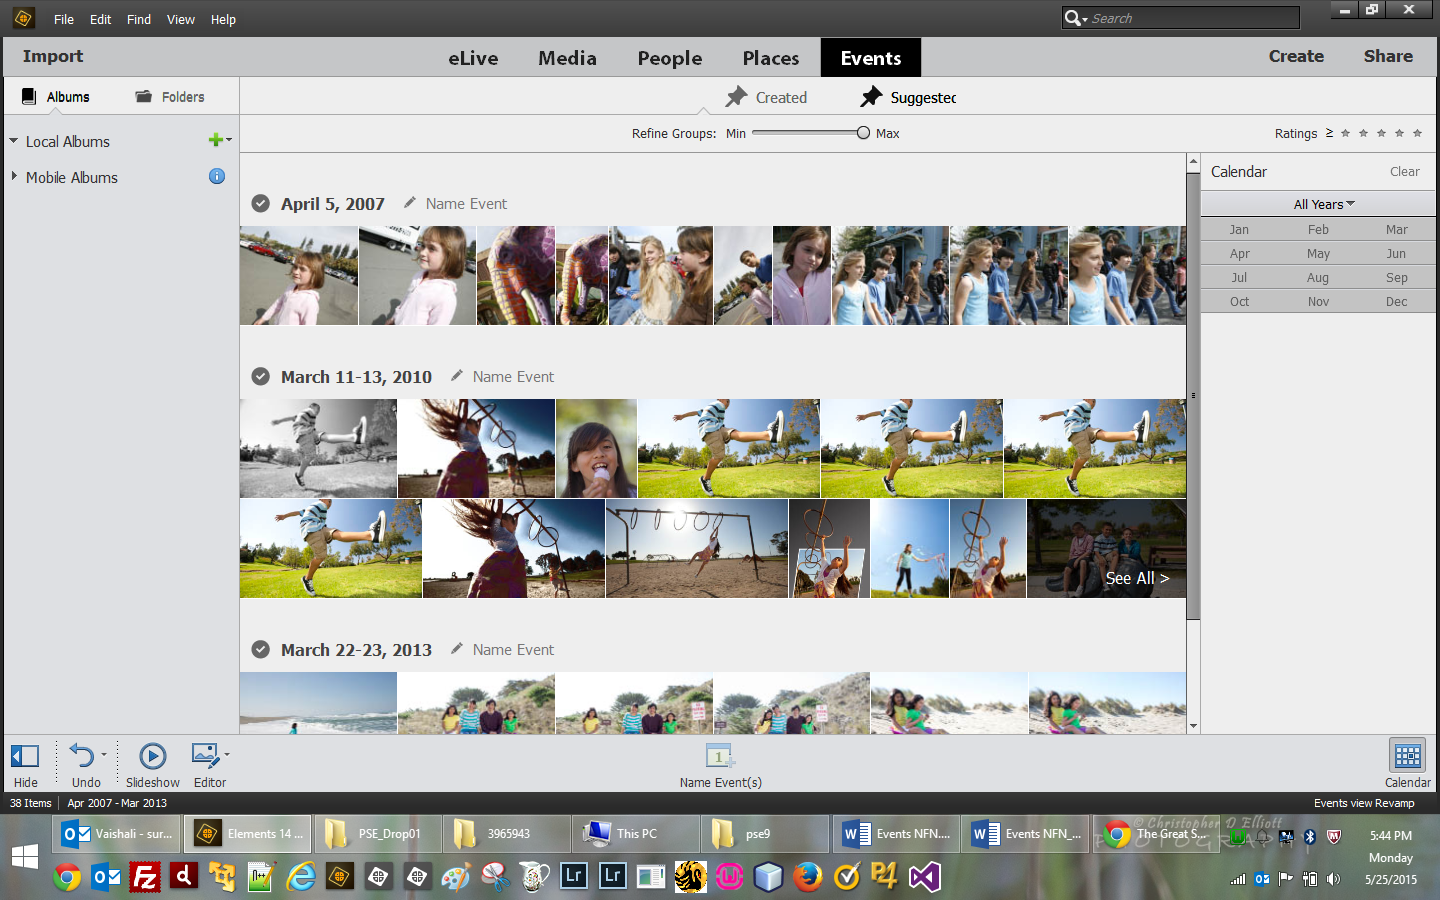Click the Elements Organizer logo icon
The image size is (1440, 900).
(x=24, y=18)
